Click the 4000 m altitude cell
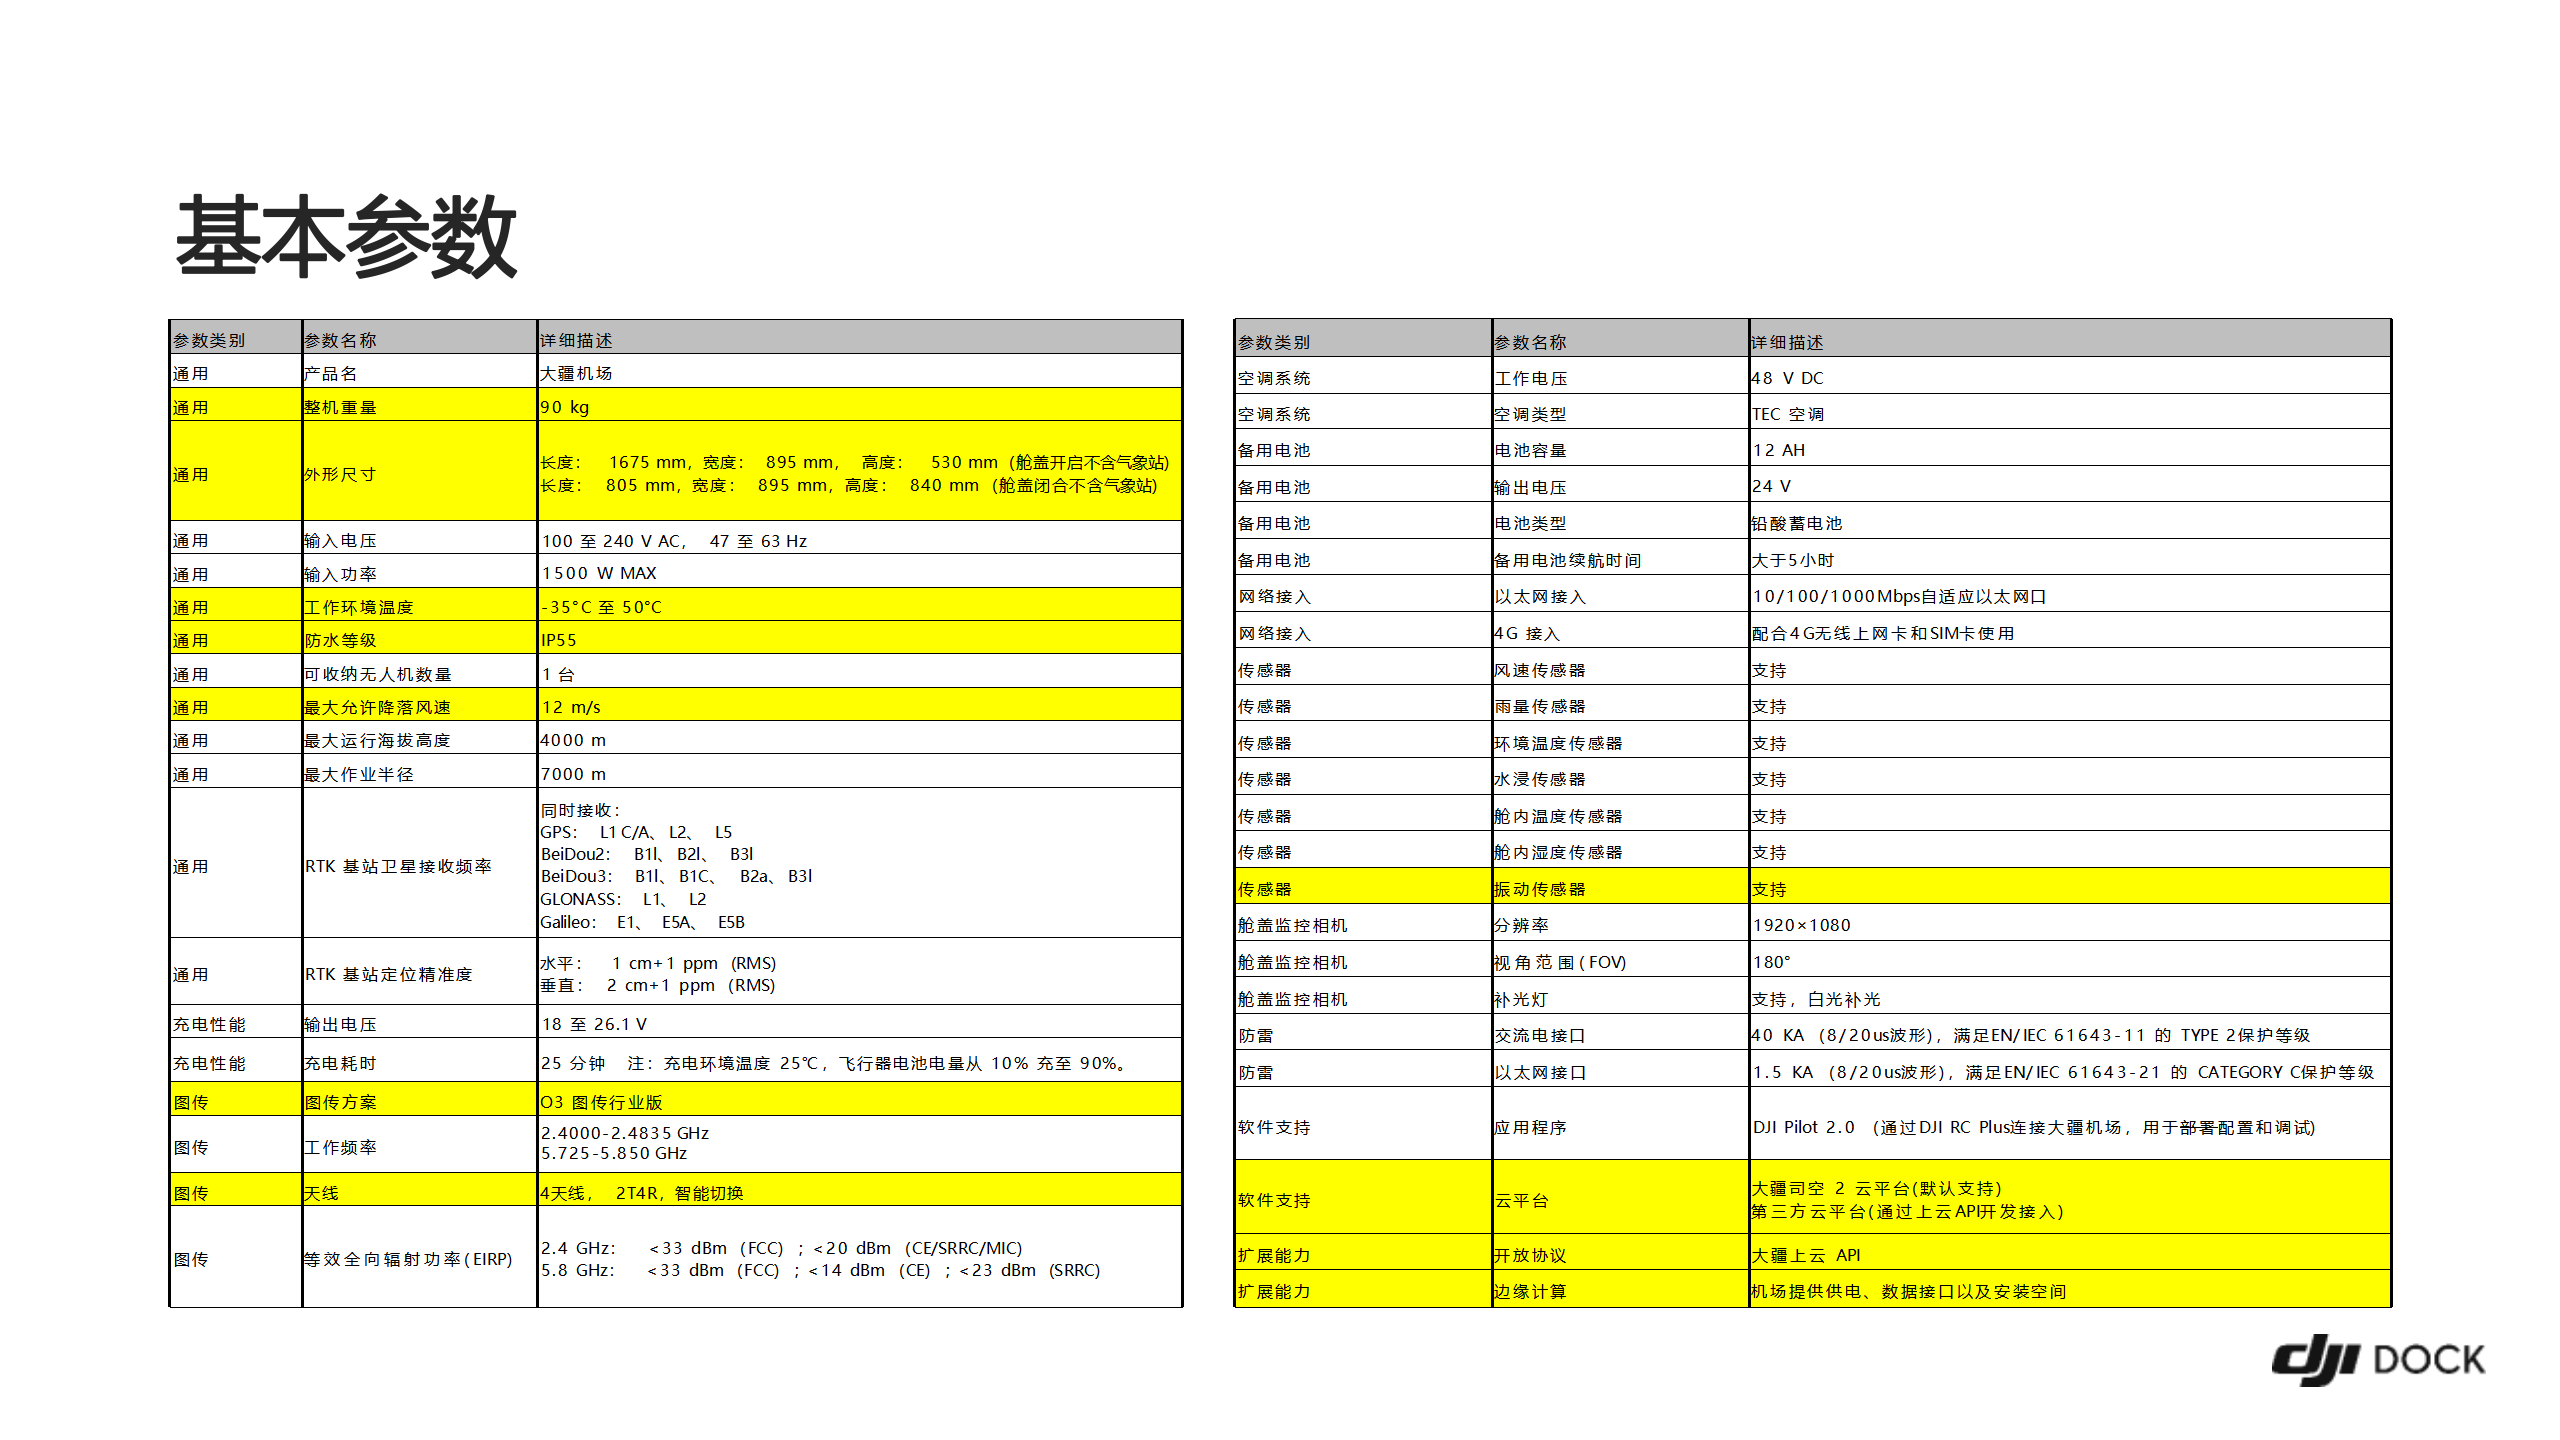Screen dimensions: 2560x1440 (859, 738)
